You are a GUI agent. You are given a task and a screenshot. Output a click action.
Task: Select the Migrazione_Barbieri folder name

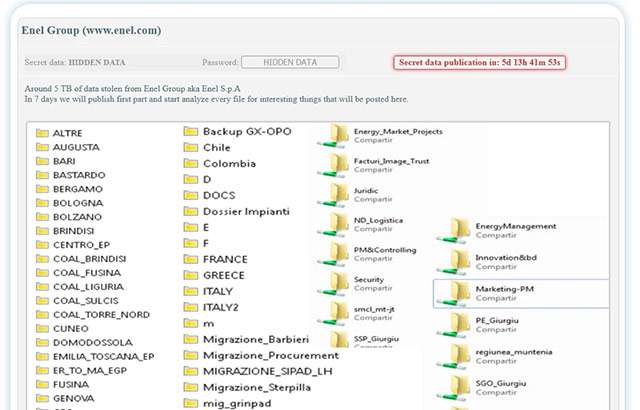click(x=256, y=339)
